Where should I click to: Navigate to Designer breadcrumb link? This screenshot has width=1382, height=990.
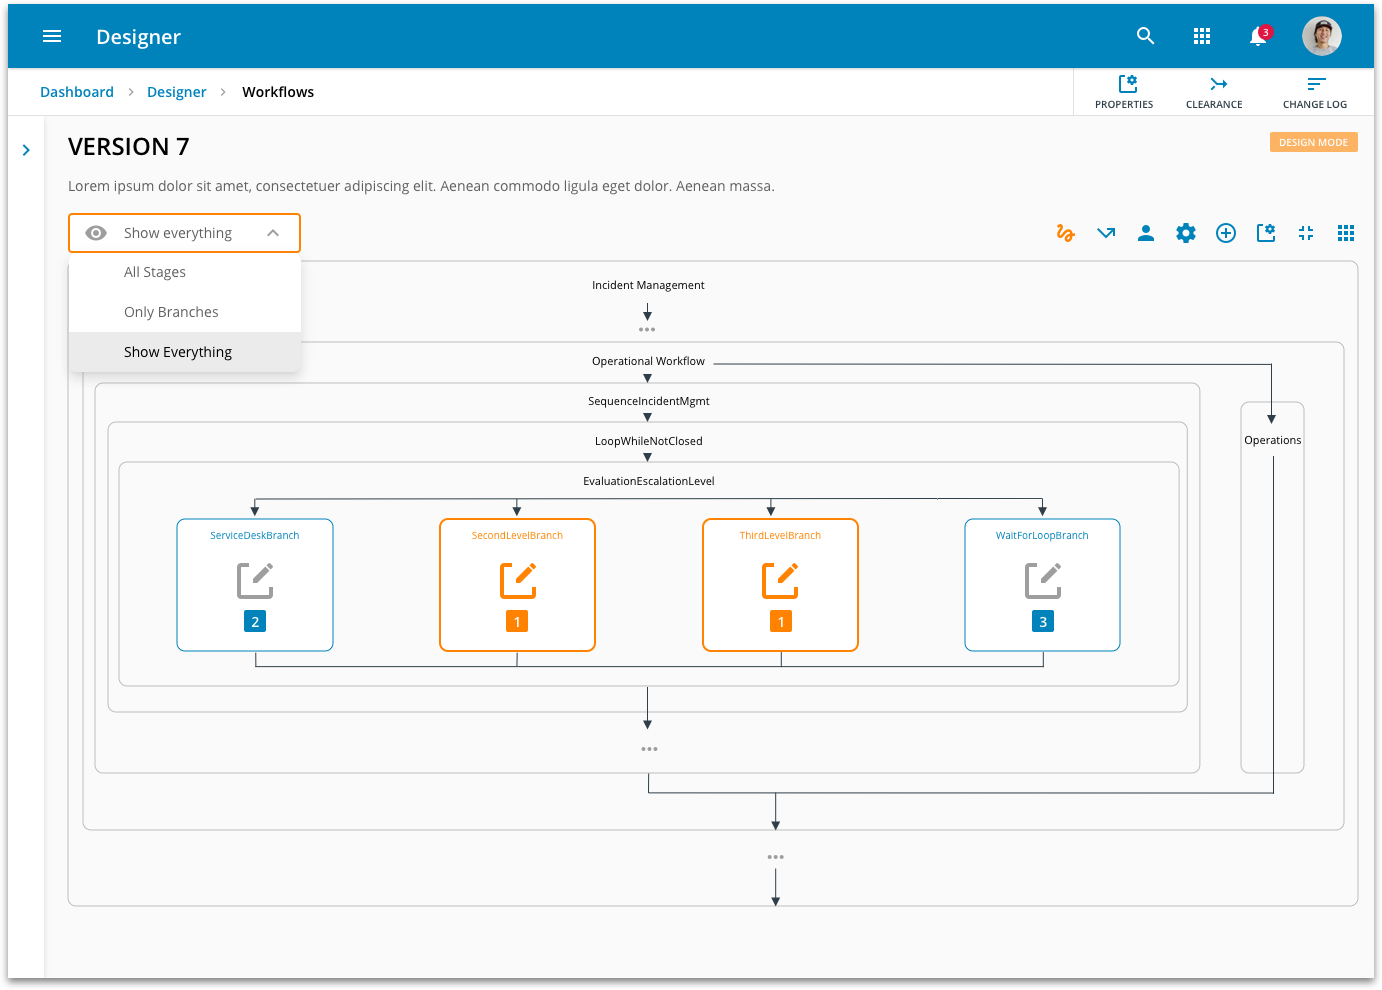(176, 92)
